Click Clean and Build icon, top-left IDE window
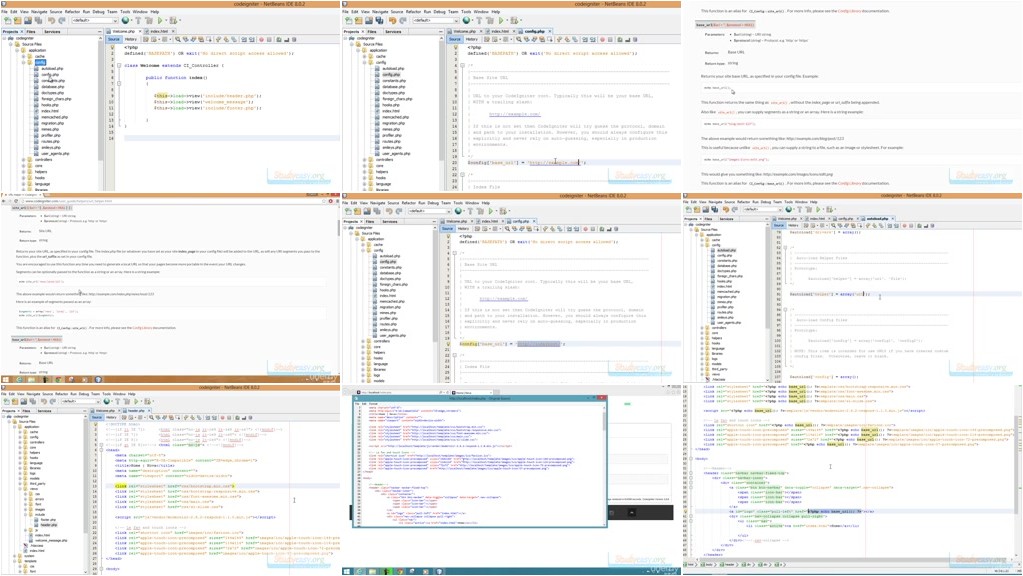The width and height of the screenshot is (1023, 576). point(149,20)
